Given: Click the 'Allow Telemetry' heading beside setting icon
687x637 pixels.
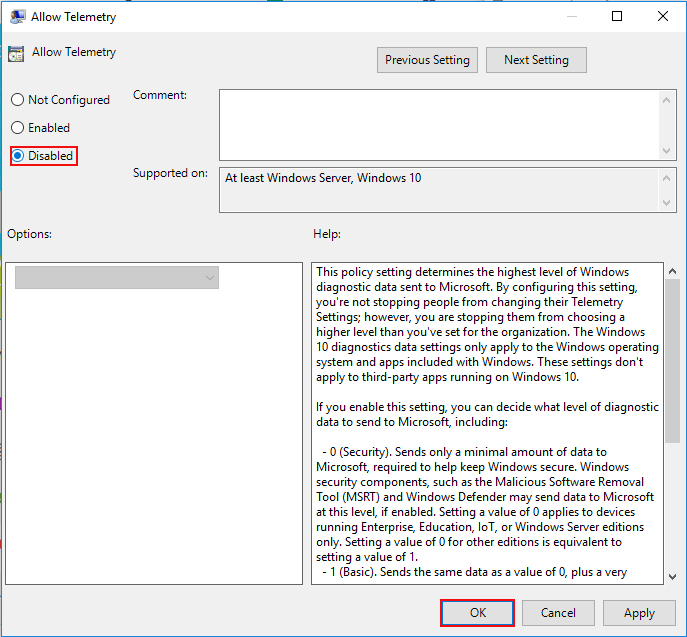Looking at the screenshot, I should (x=74, y=52).
